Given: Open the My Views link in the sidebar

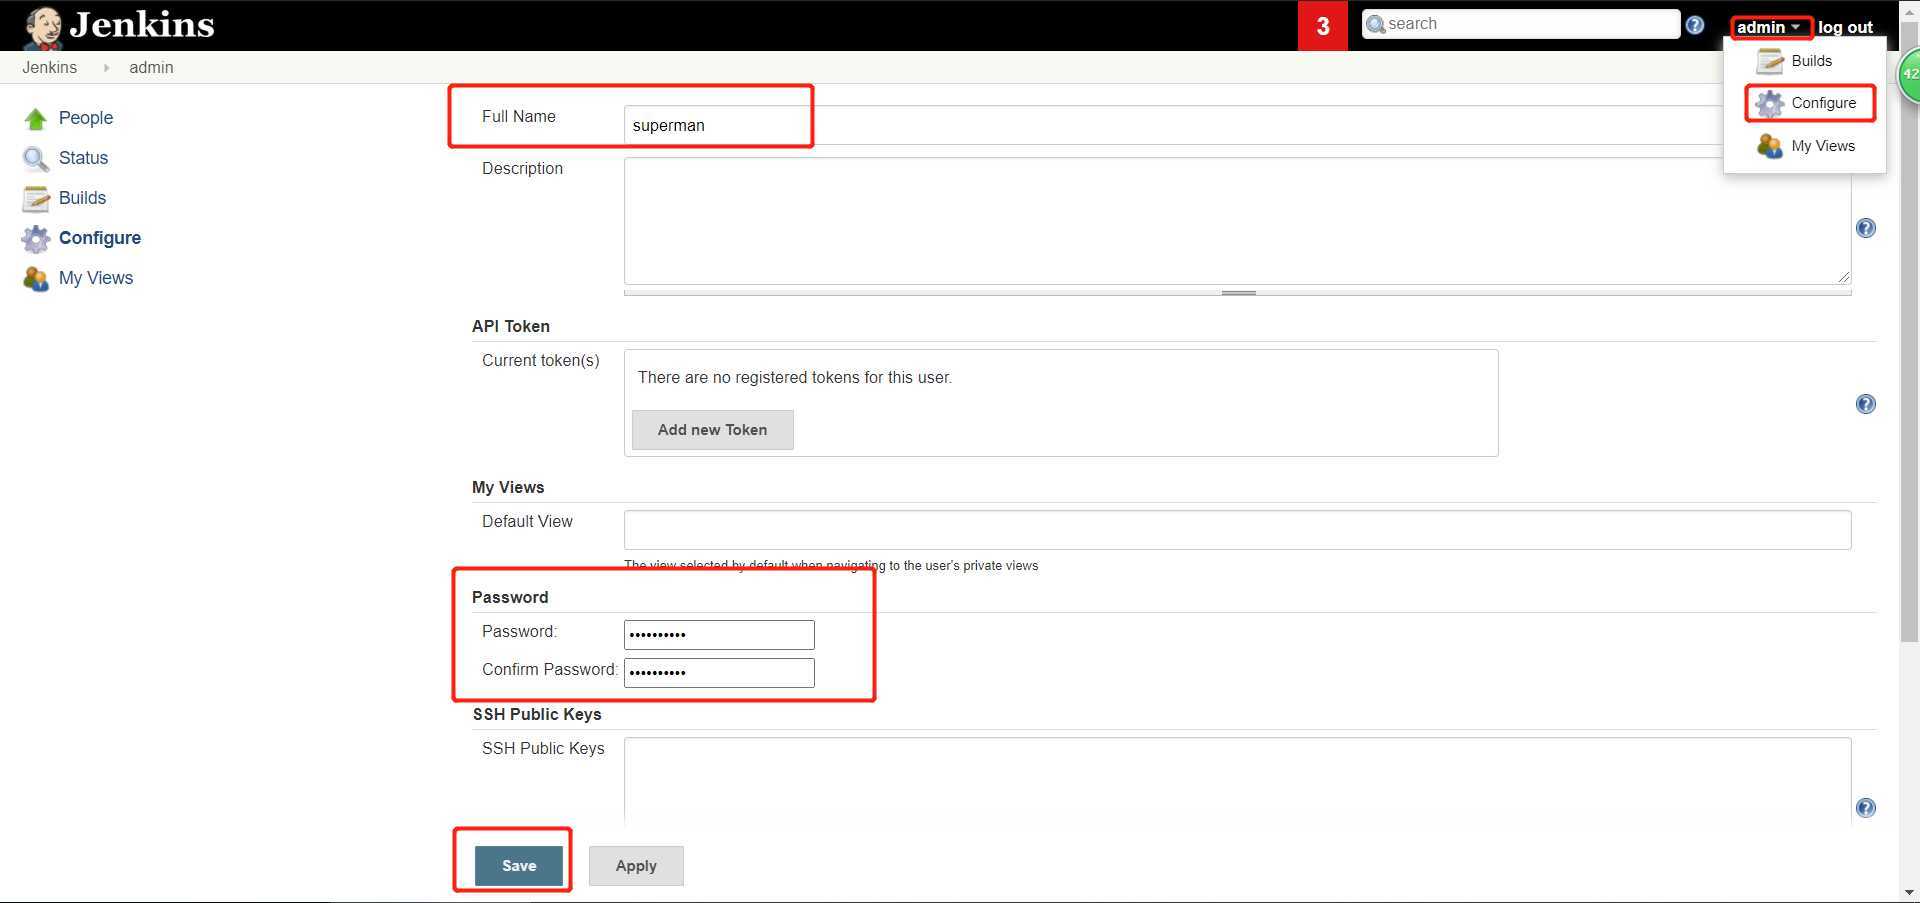Looking at the screenshot, I should tap(96, 278).
